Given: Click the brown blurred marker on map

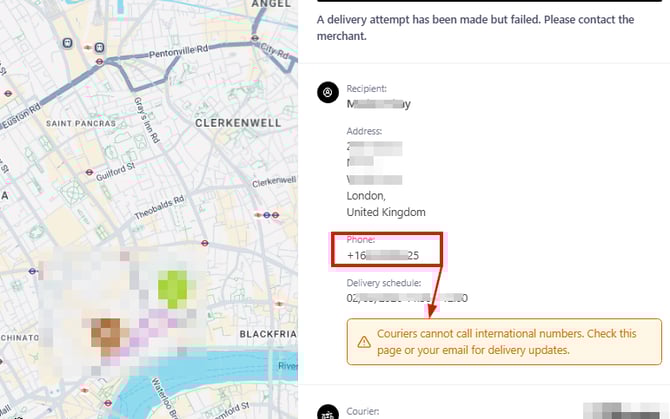Looking at the screenshot, I should point(104,331).
